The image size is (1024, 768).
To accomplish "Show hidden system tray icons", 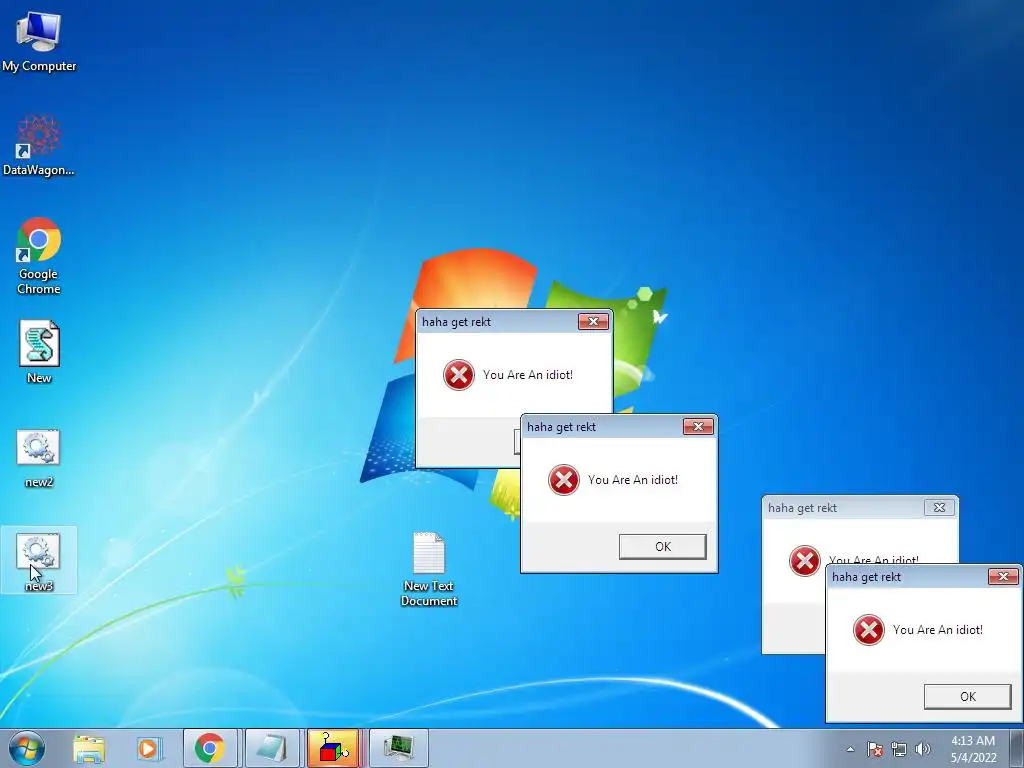I will 850,749.
